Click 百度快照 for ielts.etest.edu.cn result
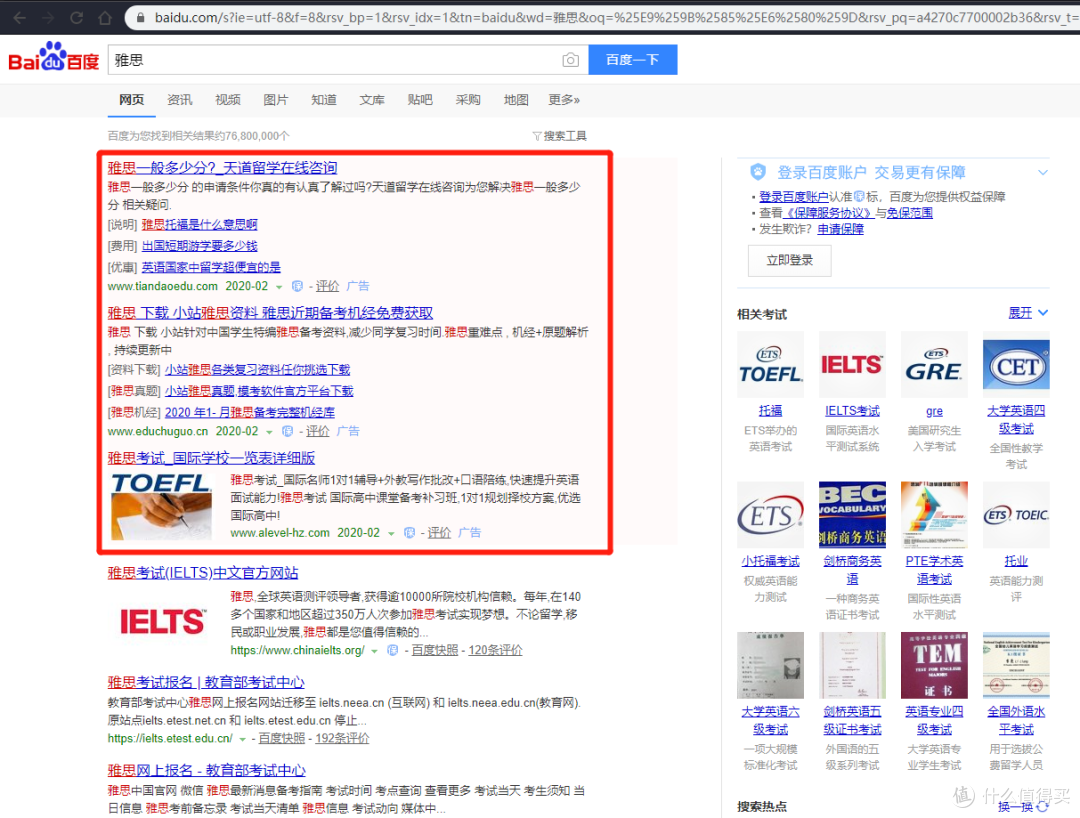Image resolution: width=1080 pixels, height=818 pixels. [x=282, y=739]
